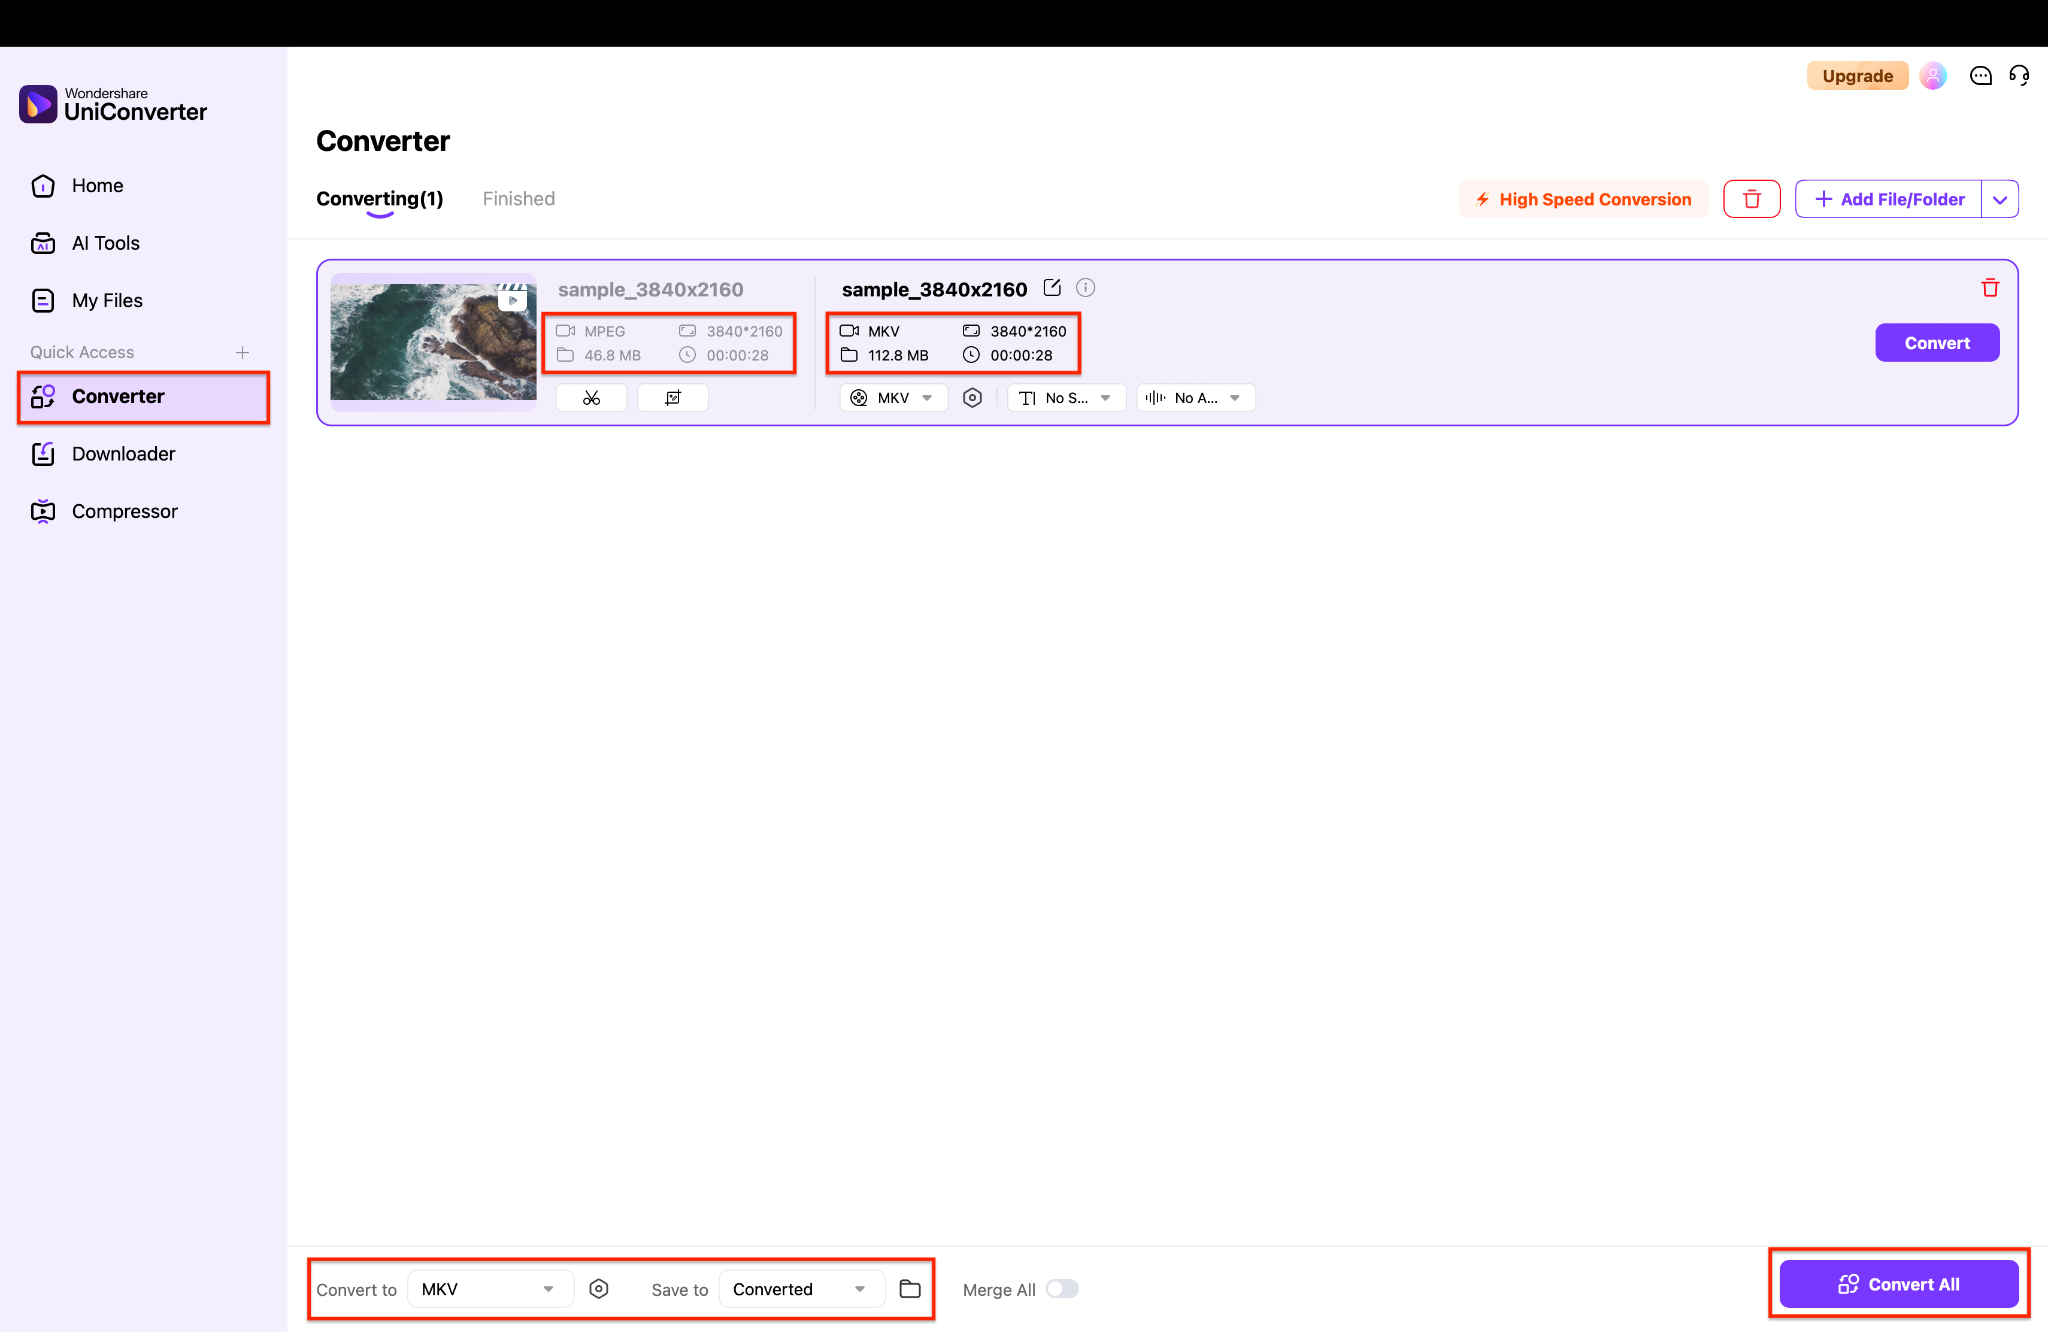Image resolution: width=2048 pixels, height=1332 pixels.
Task: Open the Compressor from Quick Access
Action: pos(124,511)
